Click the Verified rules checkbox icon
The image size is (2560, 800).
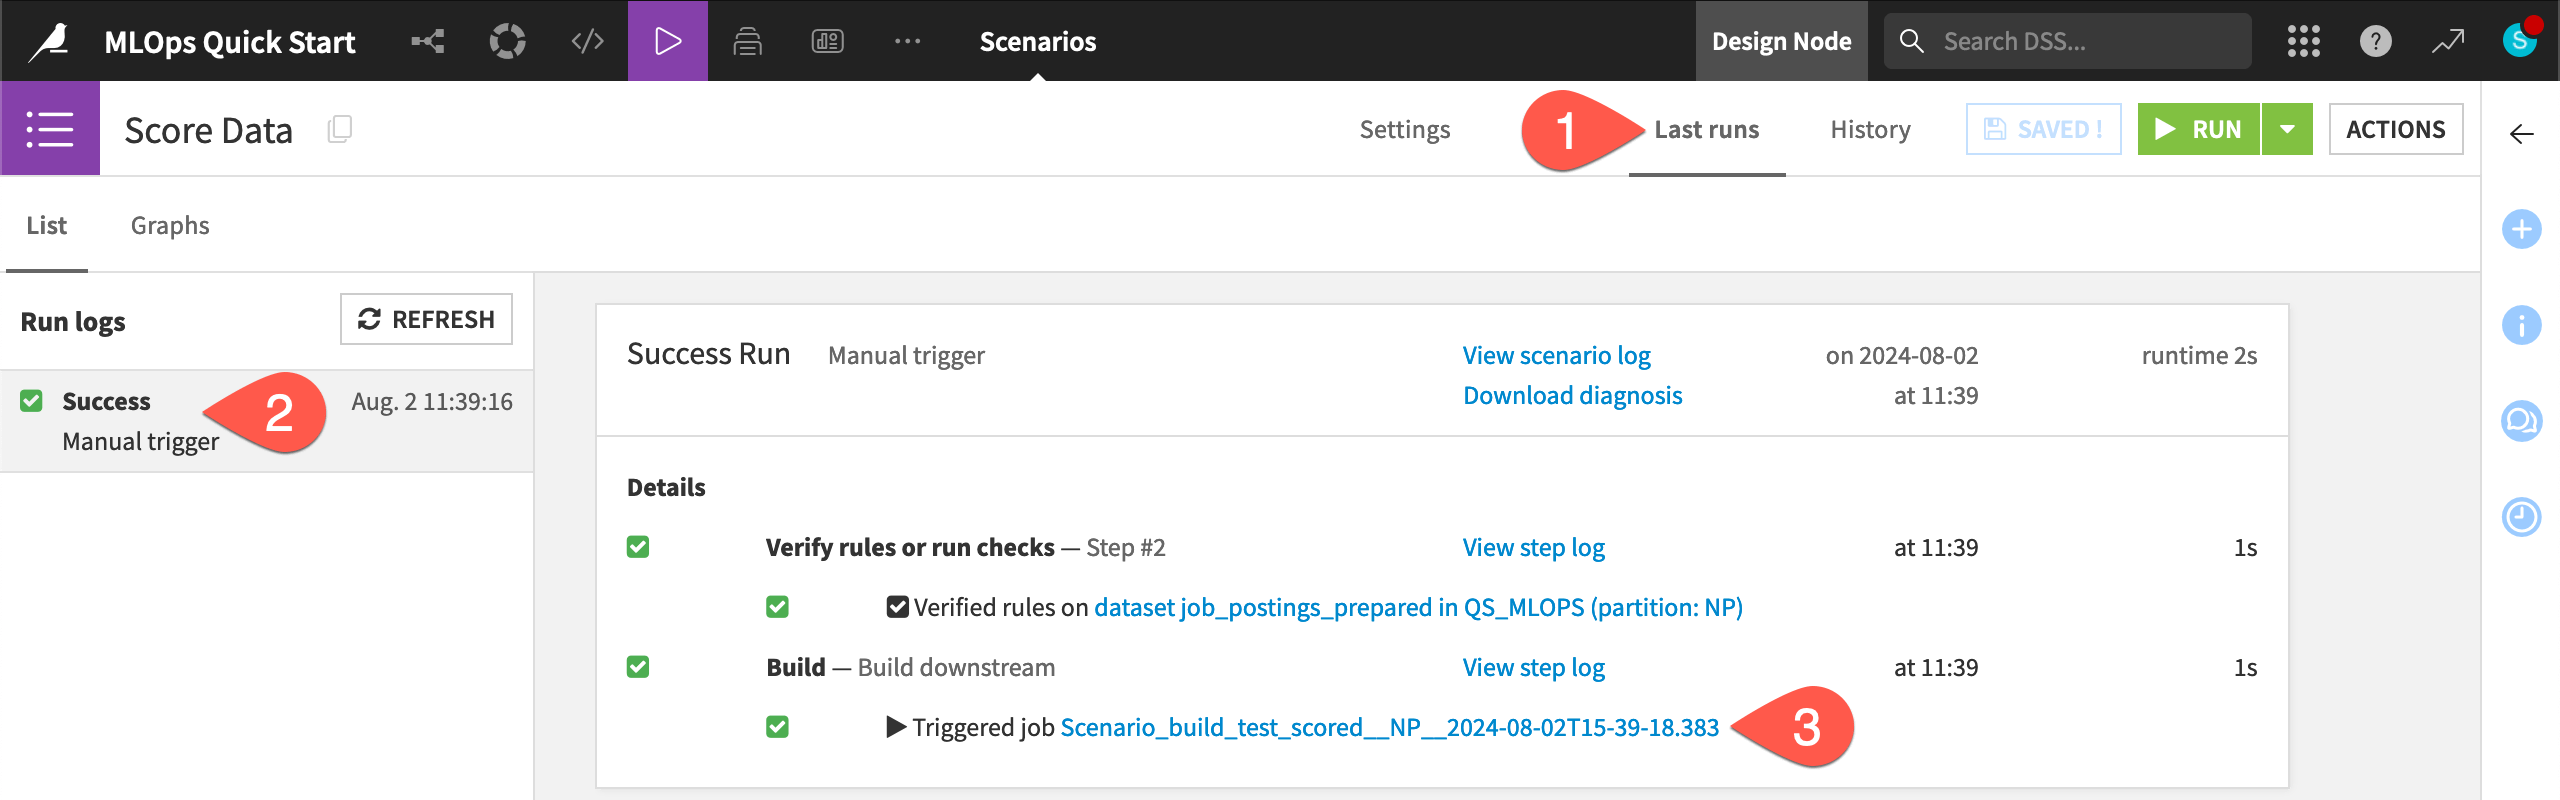(x=897, y=607)
